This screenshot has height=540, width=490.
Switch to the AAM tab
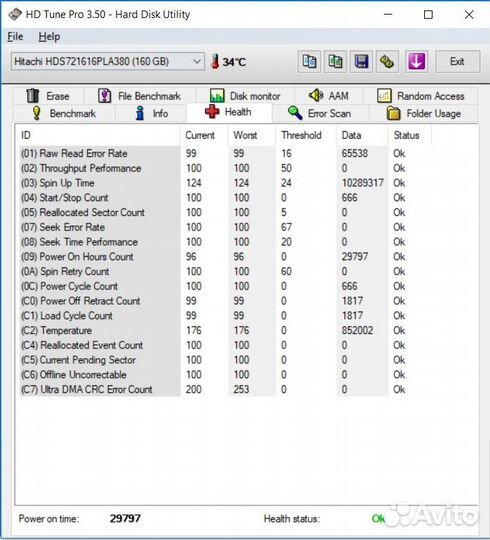tap(329, 96)
